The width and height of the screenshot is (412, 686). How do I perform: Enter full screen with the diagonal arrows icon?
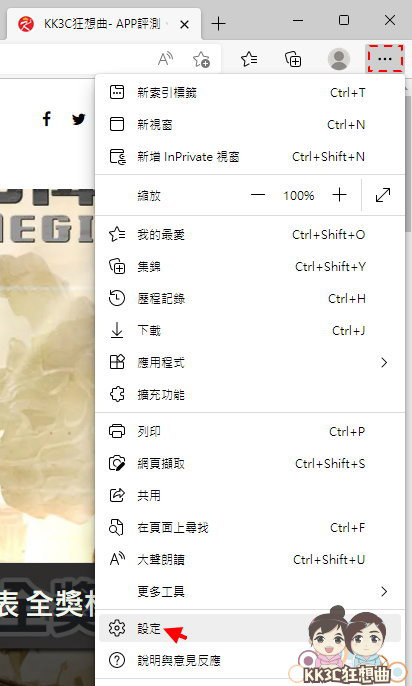click(383, 195)
